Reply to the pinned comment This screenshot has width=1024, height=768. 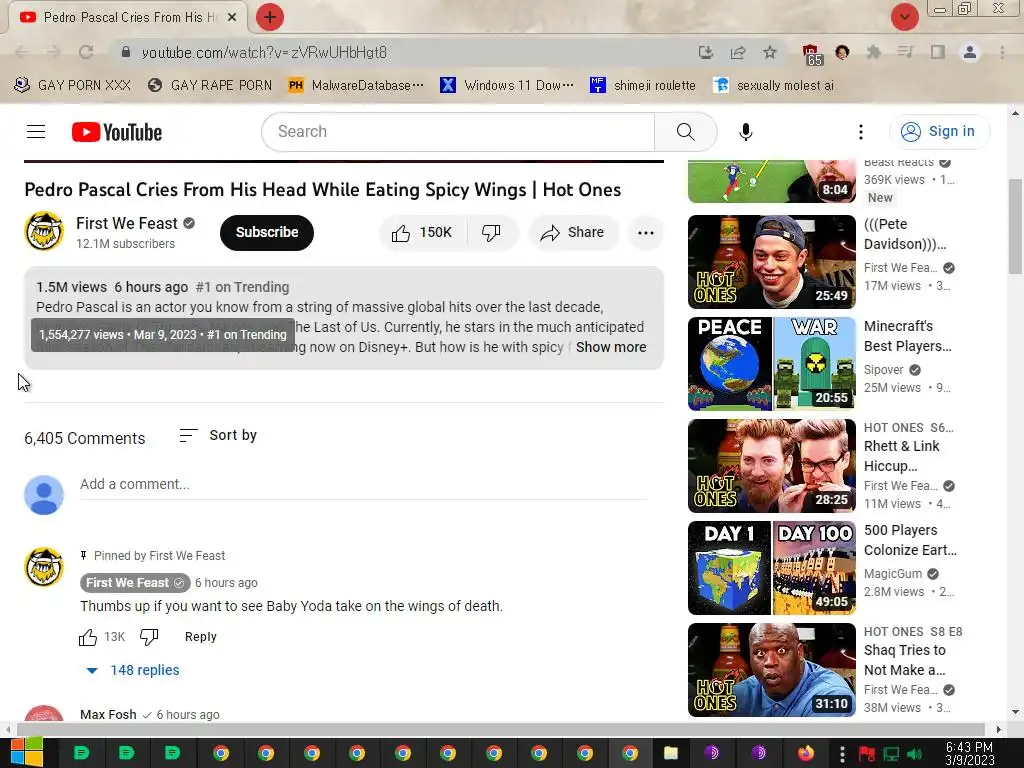tap(200, 637)
